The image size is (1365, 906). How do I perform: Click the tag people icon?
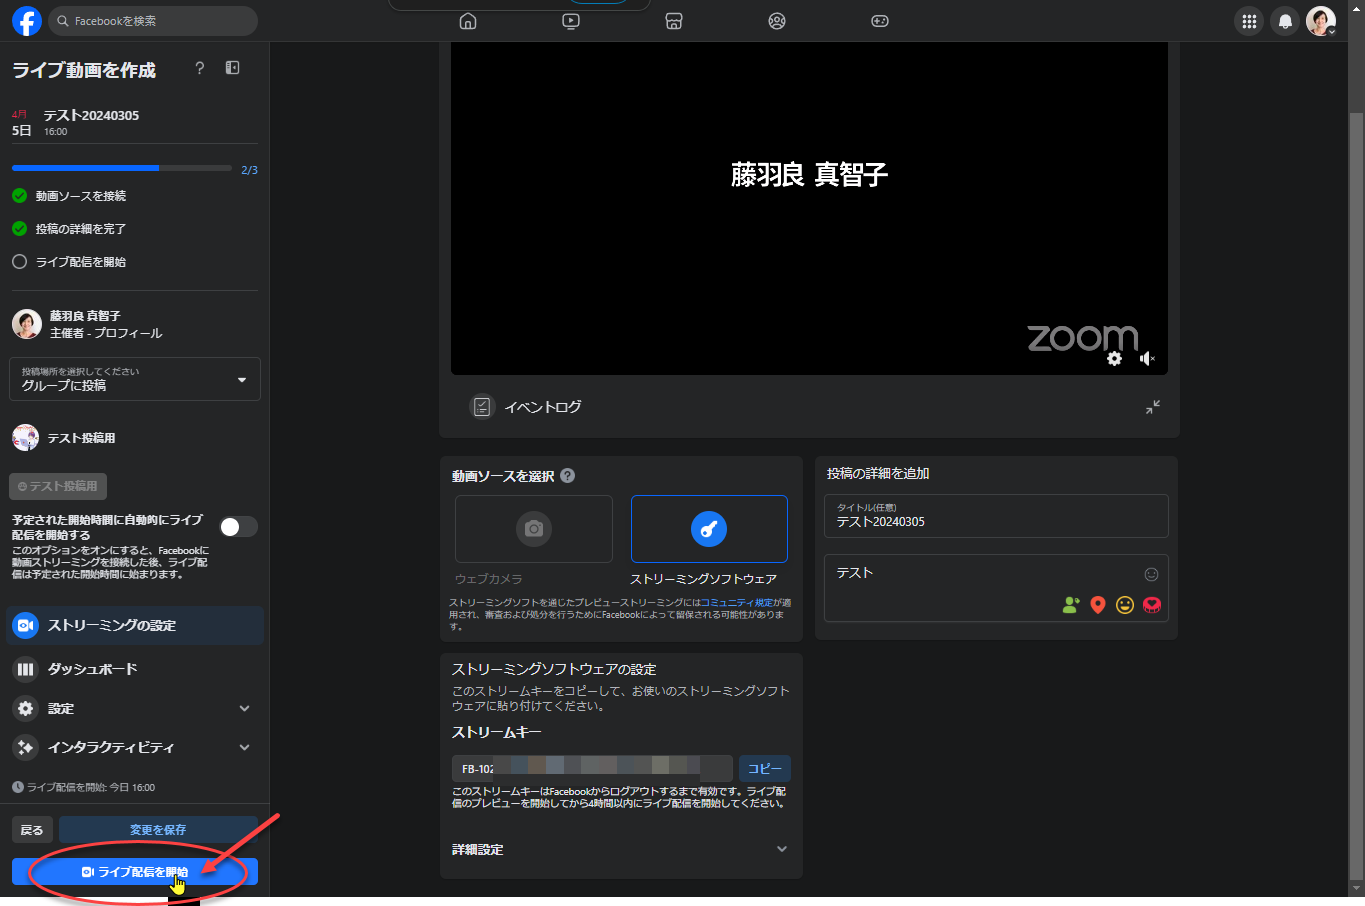1071,605
